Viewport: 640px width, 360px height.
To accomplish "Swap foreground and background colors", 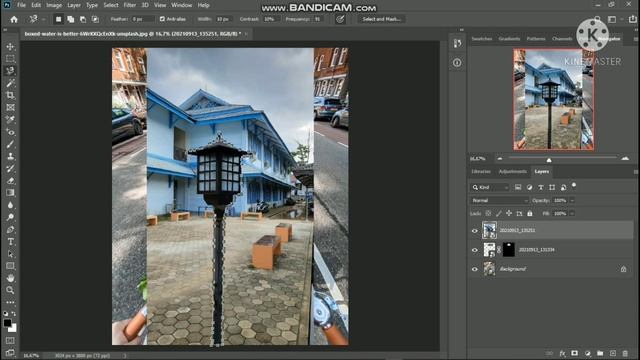I will pos(14,313).
